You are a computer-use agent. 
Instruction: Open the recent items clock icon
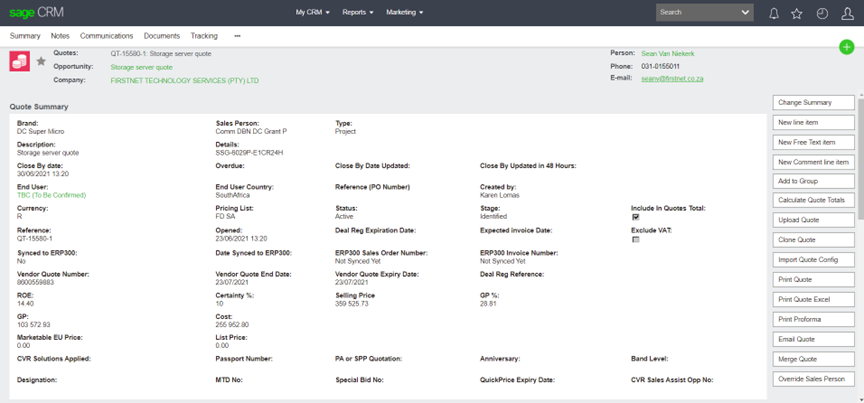tap(822, 13)
